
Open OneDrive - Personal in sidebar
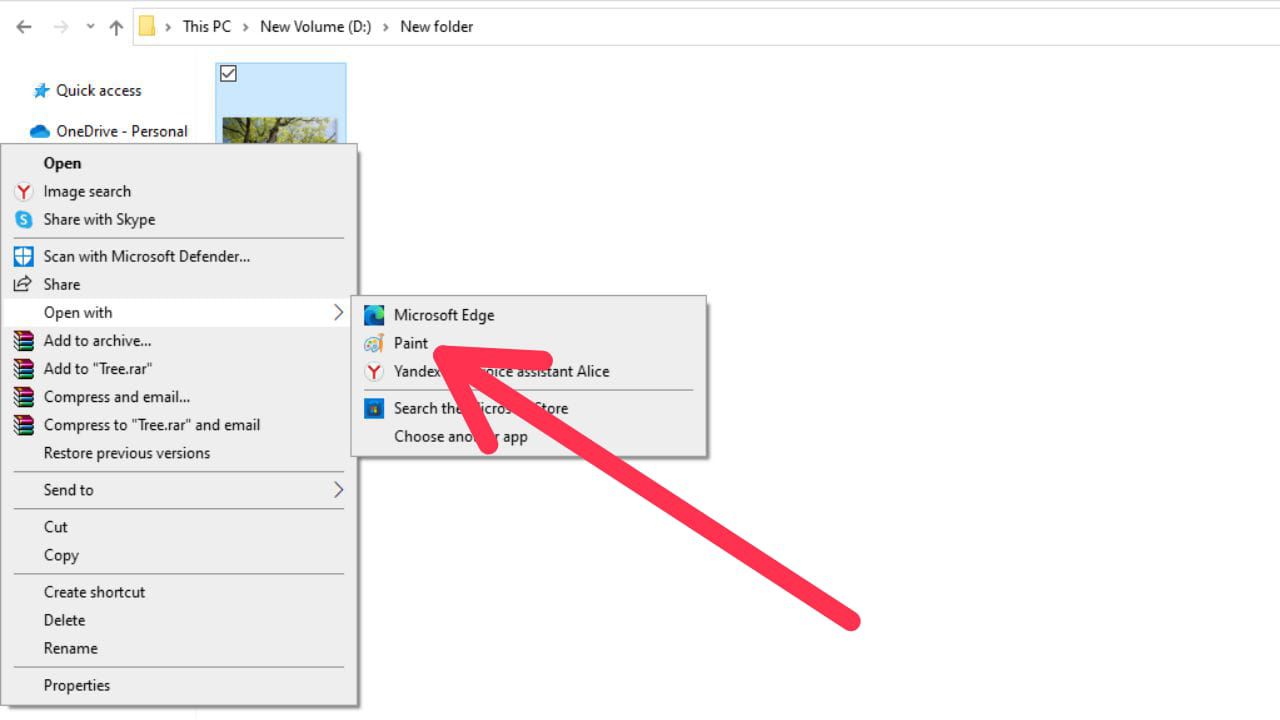coord(121,131)
